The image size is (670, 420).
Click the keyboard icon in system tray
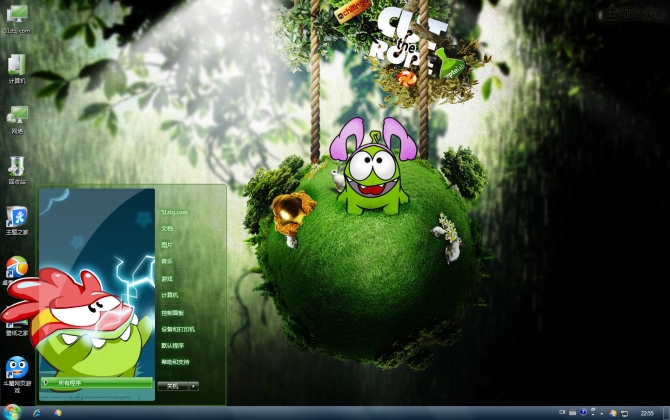click(x=573, y=412)
